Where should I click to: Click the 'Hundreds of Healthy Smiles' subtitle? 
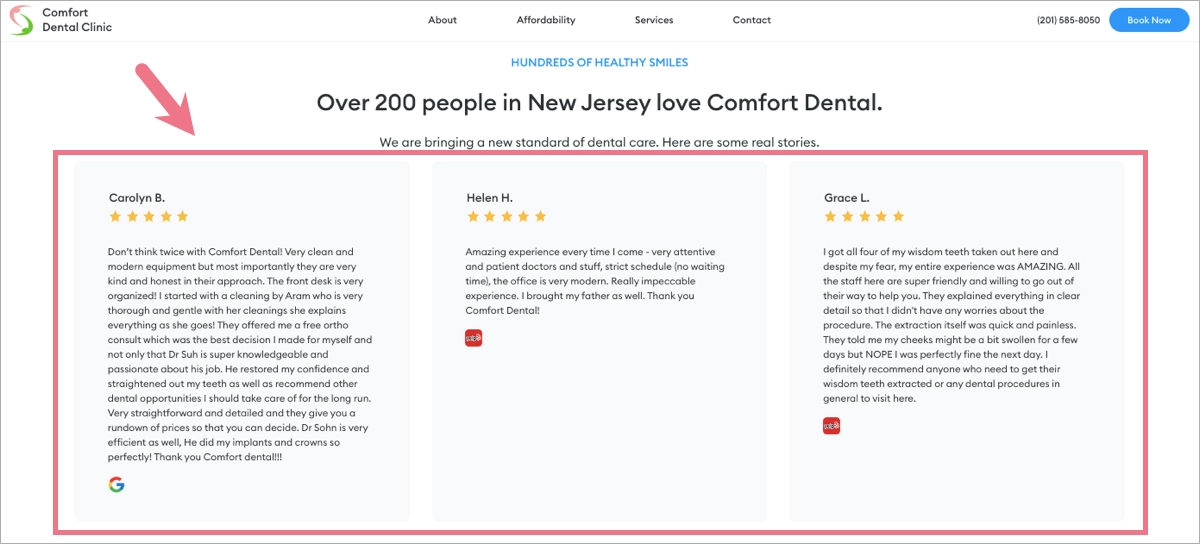599,62
